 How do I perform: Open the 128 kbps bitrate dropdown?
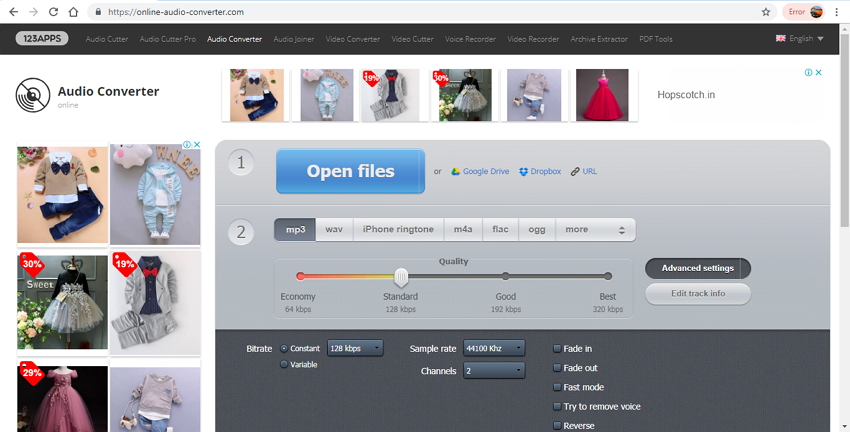coord(355,348)
